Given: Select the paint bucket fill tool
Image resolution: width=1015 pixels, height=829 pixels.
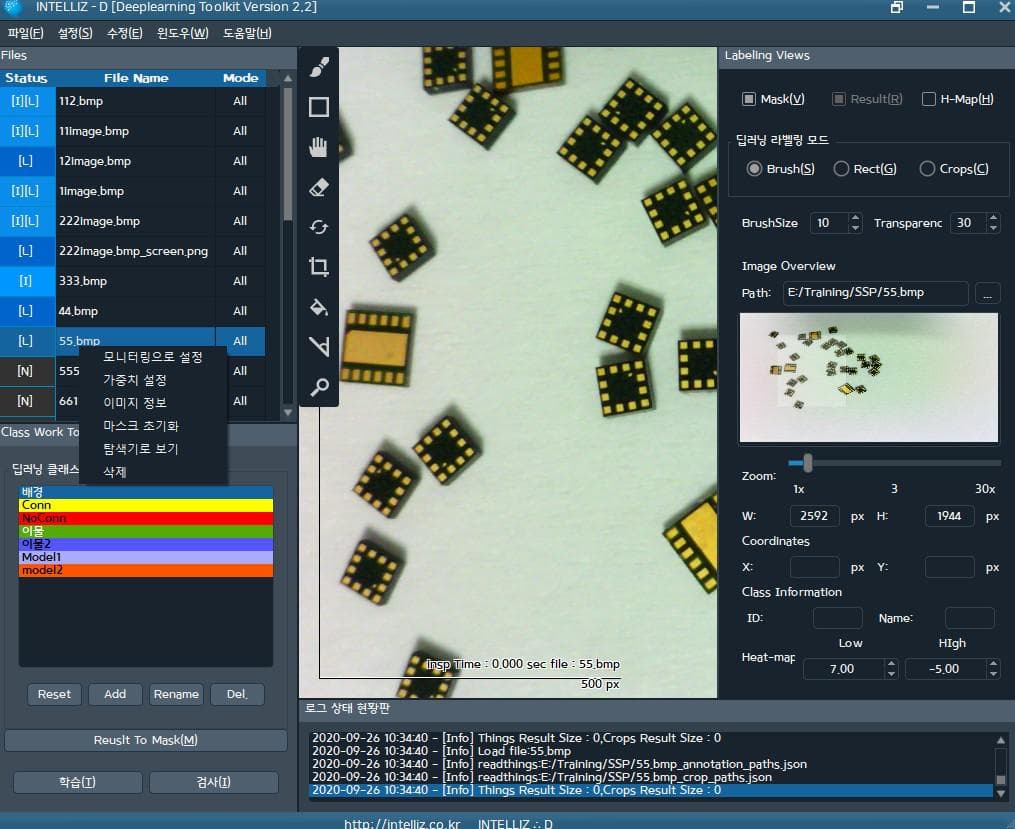Looking at the screenshot, I should point(318,307).
